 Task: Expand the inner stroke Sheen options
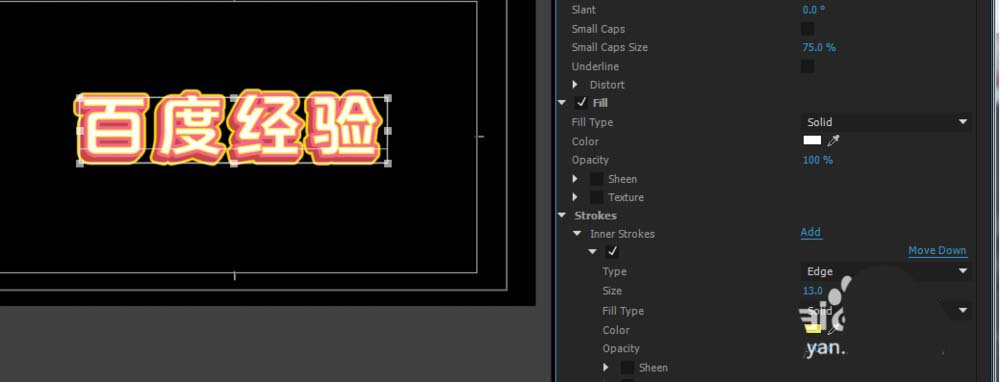pyautogui.click(x=607, y=368)
